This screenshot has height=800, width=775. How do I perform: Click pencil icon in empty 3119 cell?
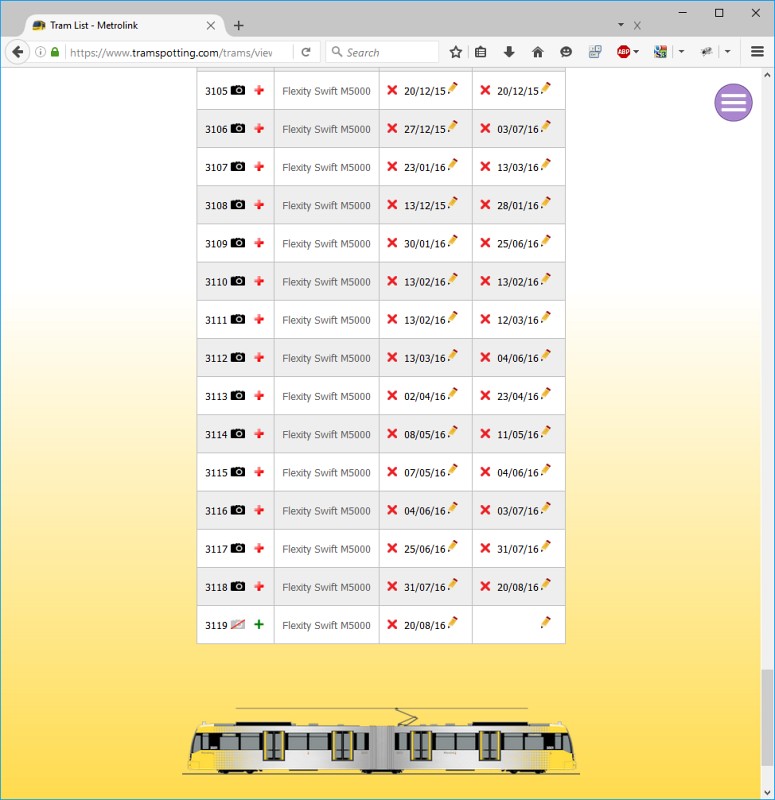546,622
